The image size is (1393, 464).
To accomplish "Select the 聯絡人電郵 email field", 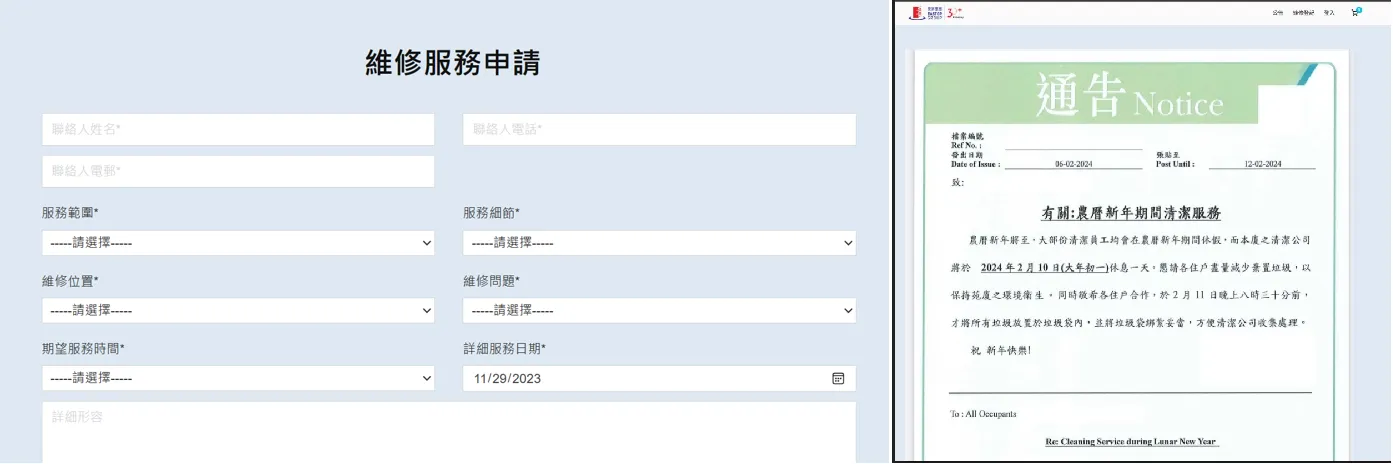I will coord(238,171).
